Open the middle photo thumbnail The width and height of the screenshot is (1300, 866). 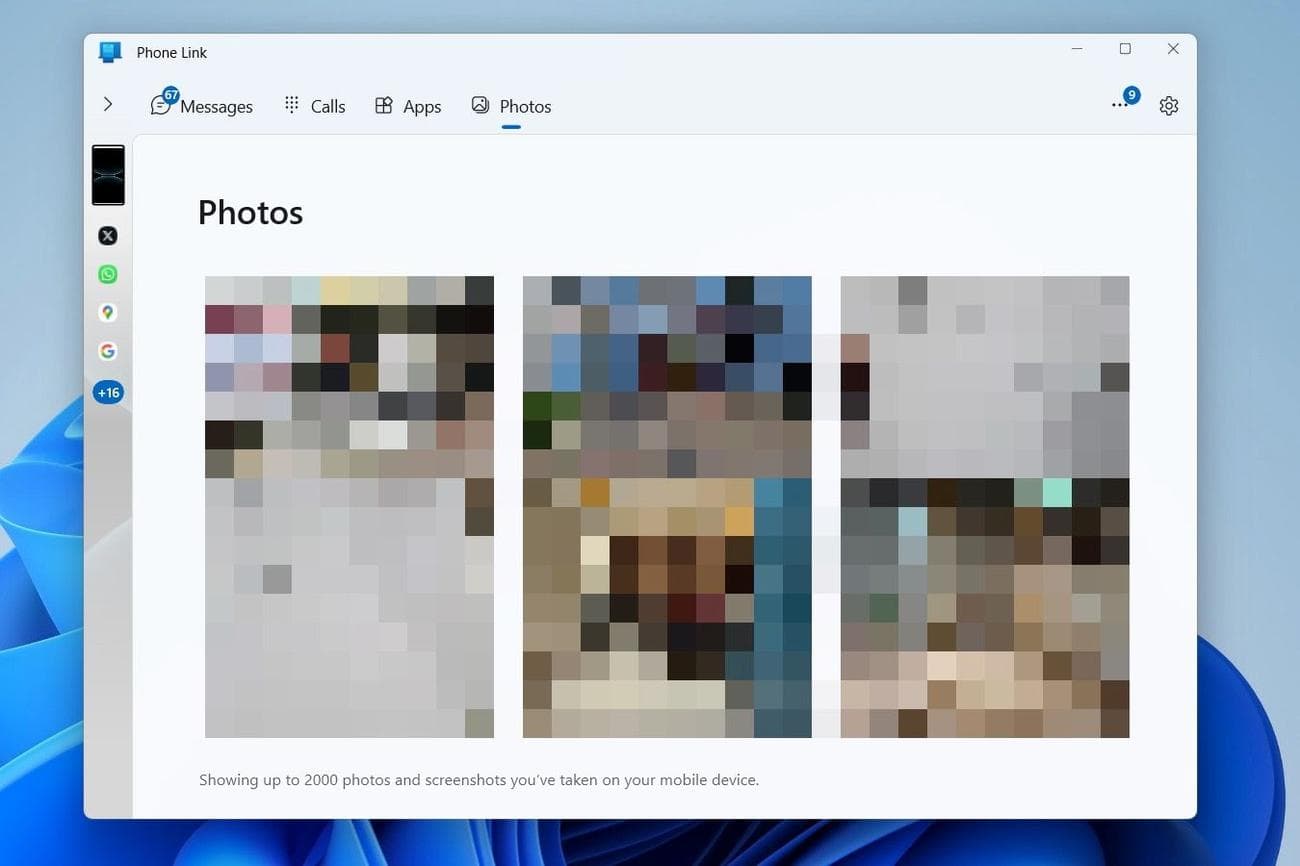tap(667, 507)
